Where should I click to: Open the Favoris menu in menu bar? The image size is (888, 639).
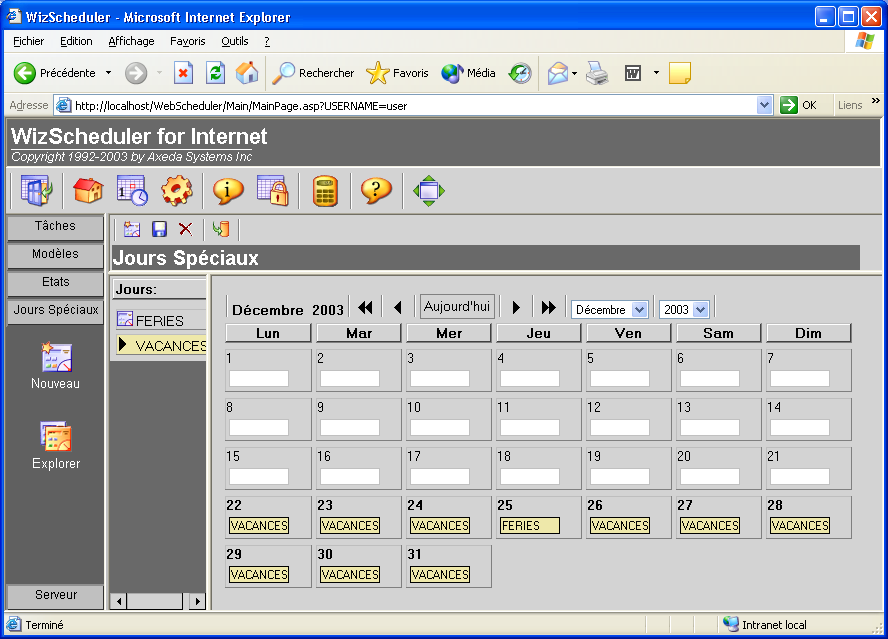[x=187, y=41]
